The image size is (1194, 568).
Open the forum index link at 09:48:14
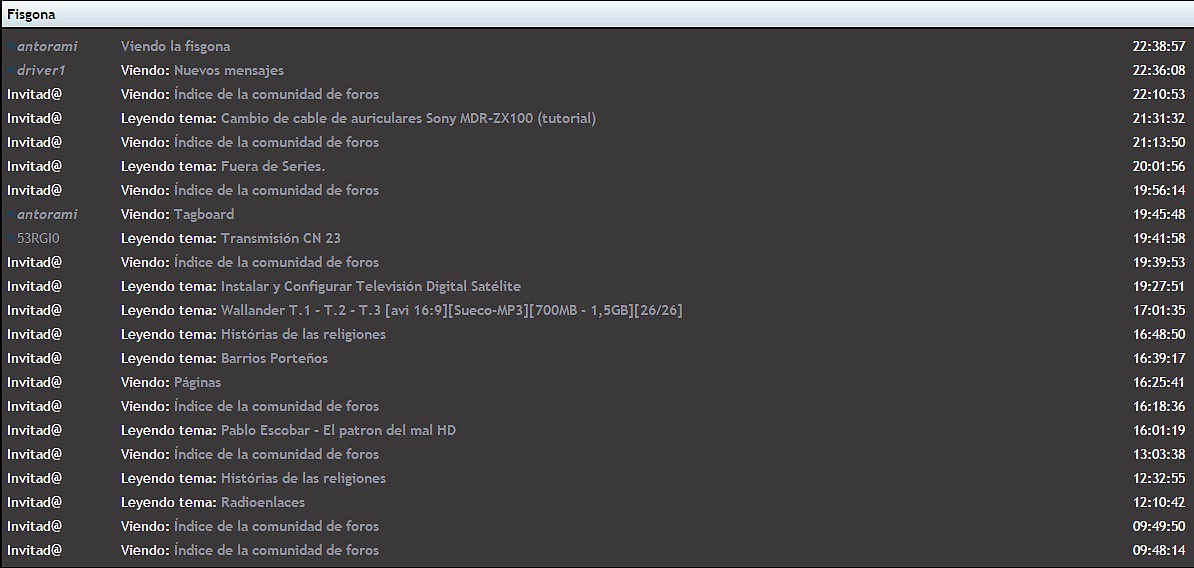[276, 550]
